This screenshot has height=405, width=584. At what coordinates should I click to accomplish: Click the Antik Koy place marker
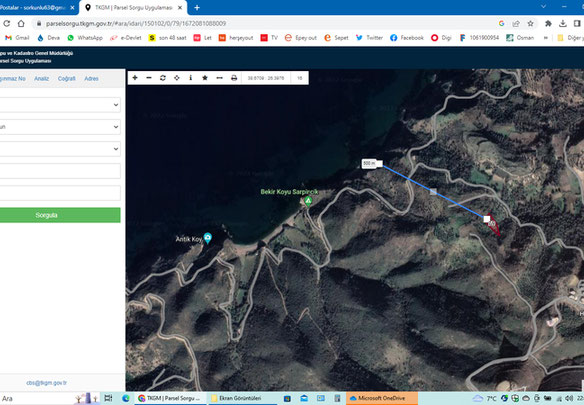click(x=208, y=238)
